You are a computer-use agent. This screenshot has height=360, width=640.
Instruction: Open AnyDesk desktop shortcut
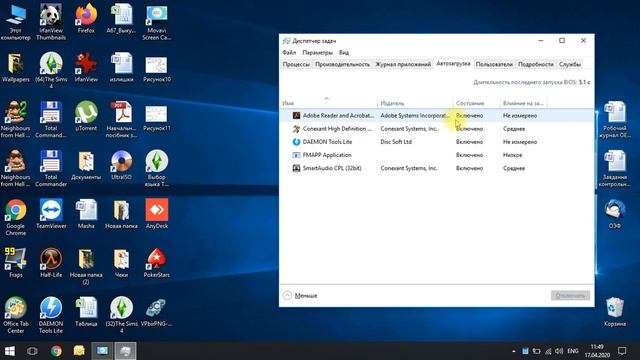click(156, 214)
